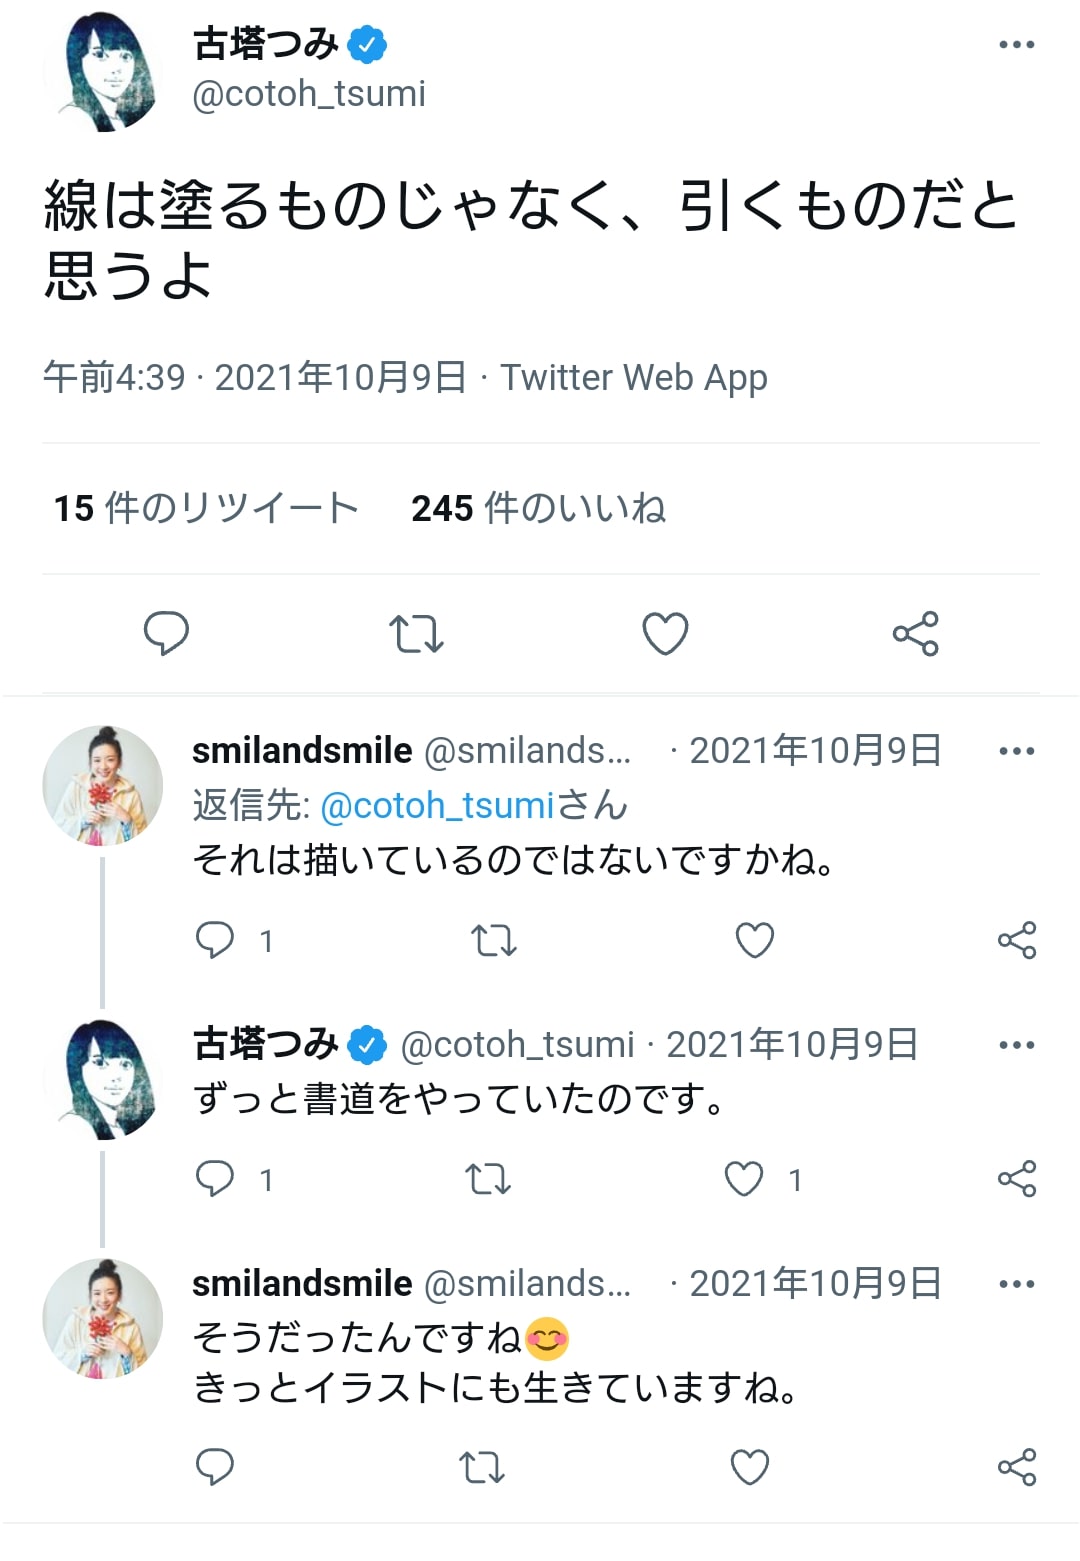Share the main tweet
Viewport: 1080px width, 1561px height.
click(915, 633)
